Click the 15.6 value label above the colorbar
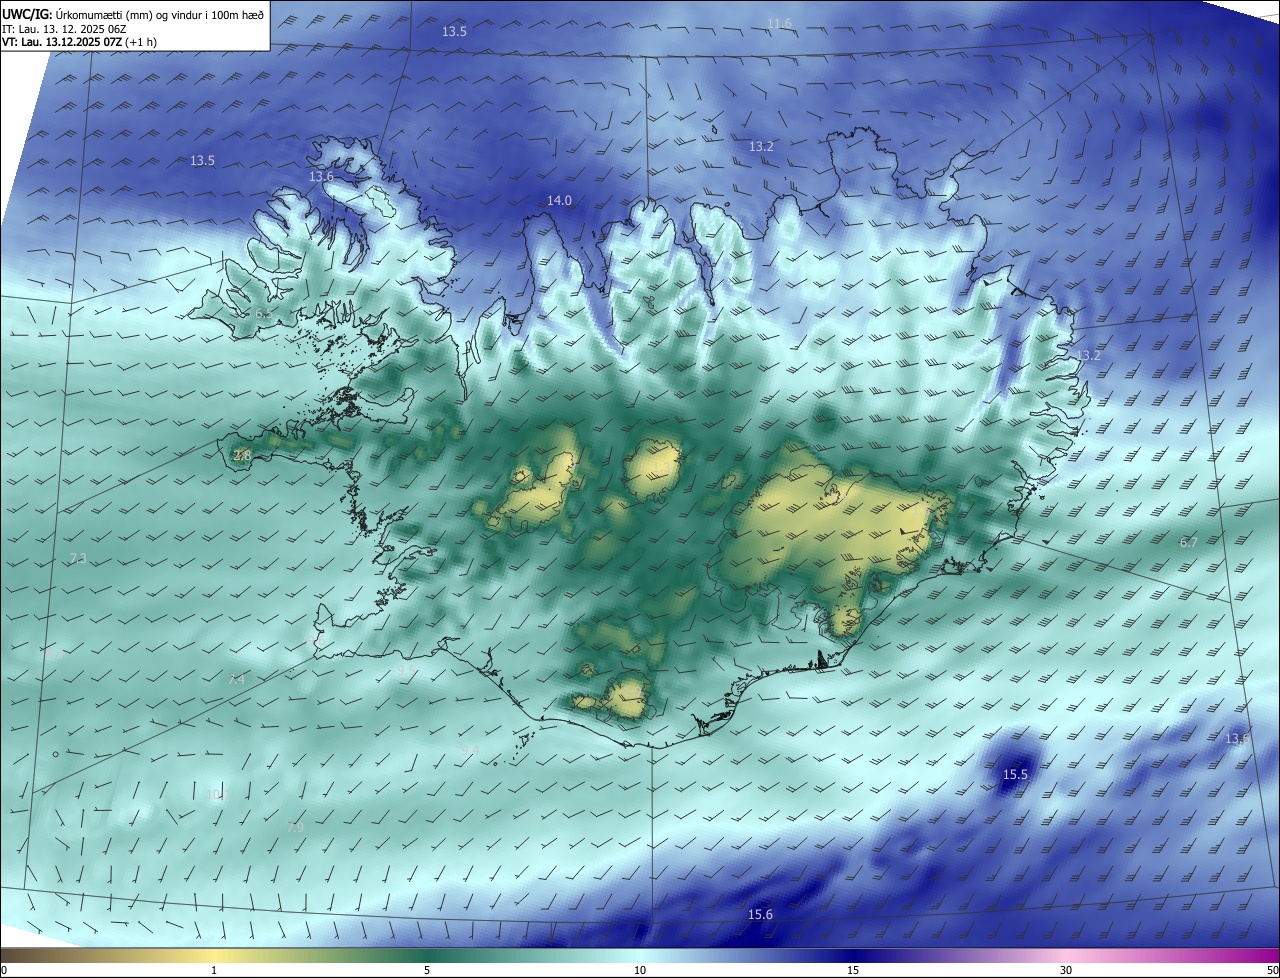This screenshot has height=978, width=1280. click(x=760, y=914)
